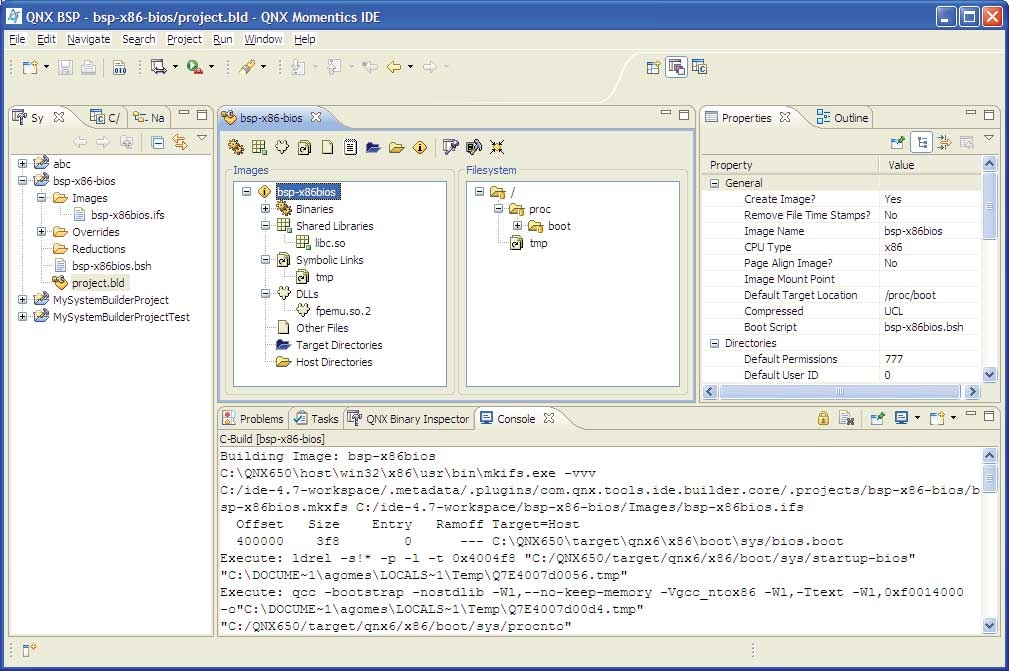Click the yellow info icon in editor toolbar
The image size is (1009, 671).
(x=420, y=147)
